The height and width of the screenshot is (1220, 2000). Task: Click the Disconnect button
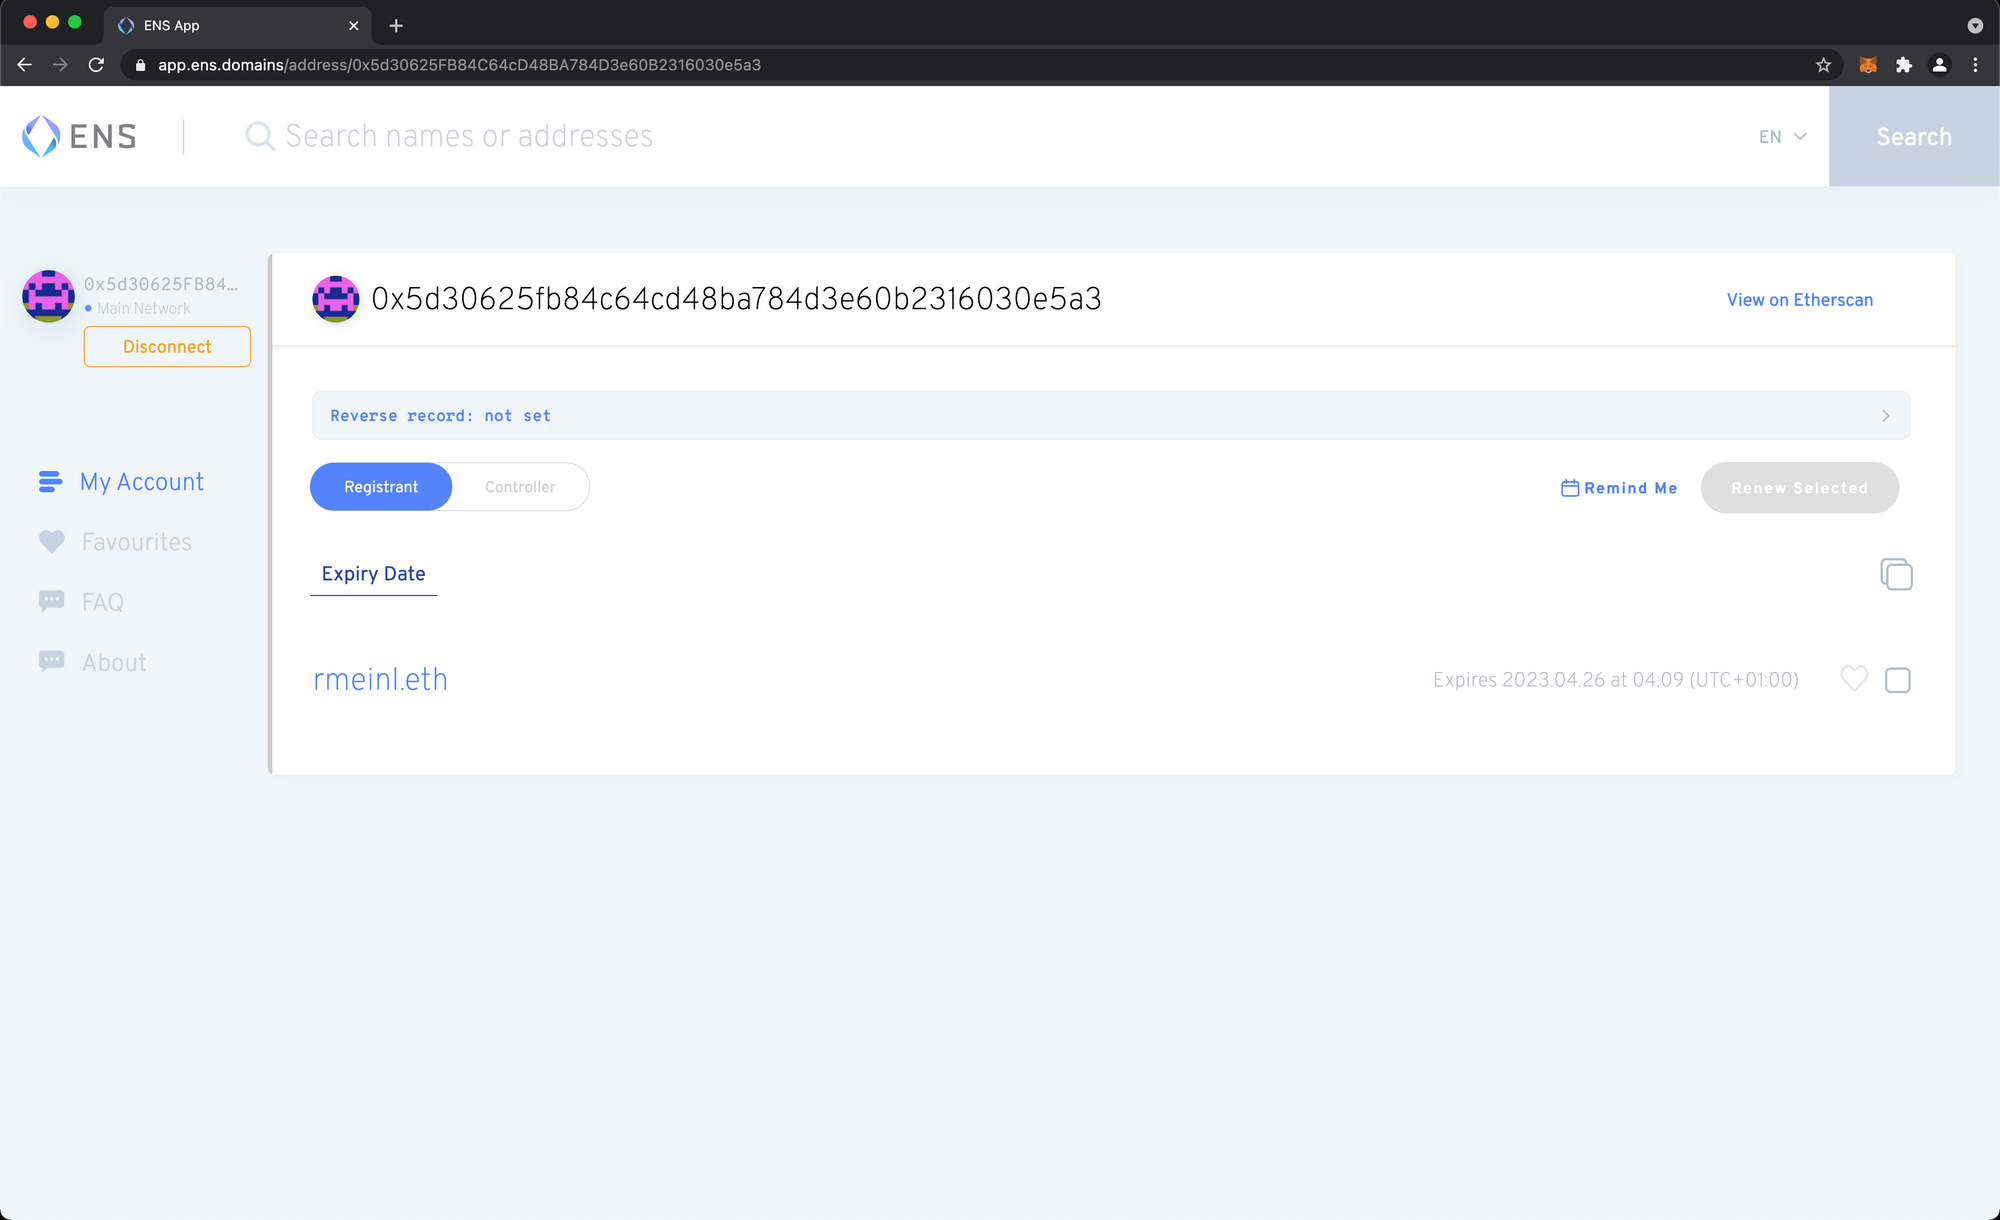point(167,347)
